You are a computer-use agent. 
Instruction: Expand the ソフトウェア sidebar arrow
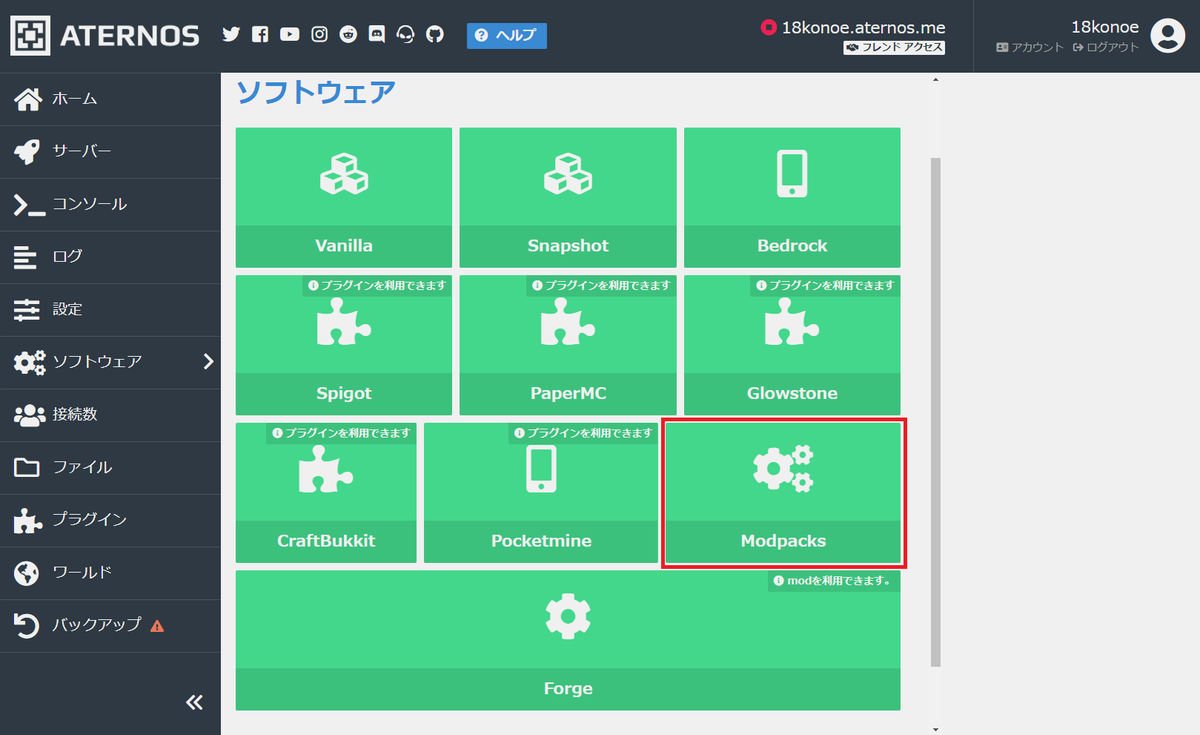[208, 361]
